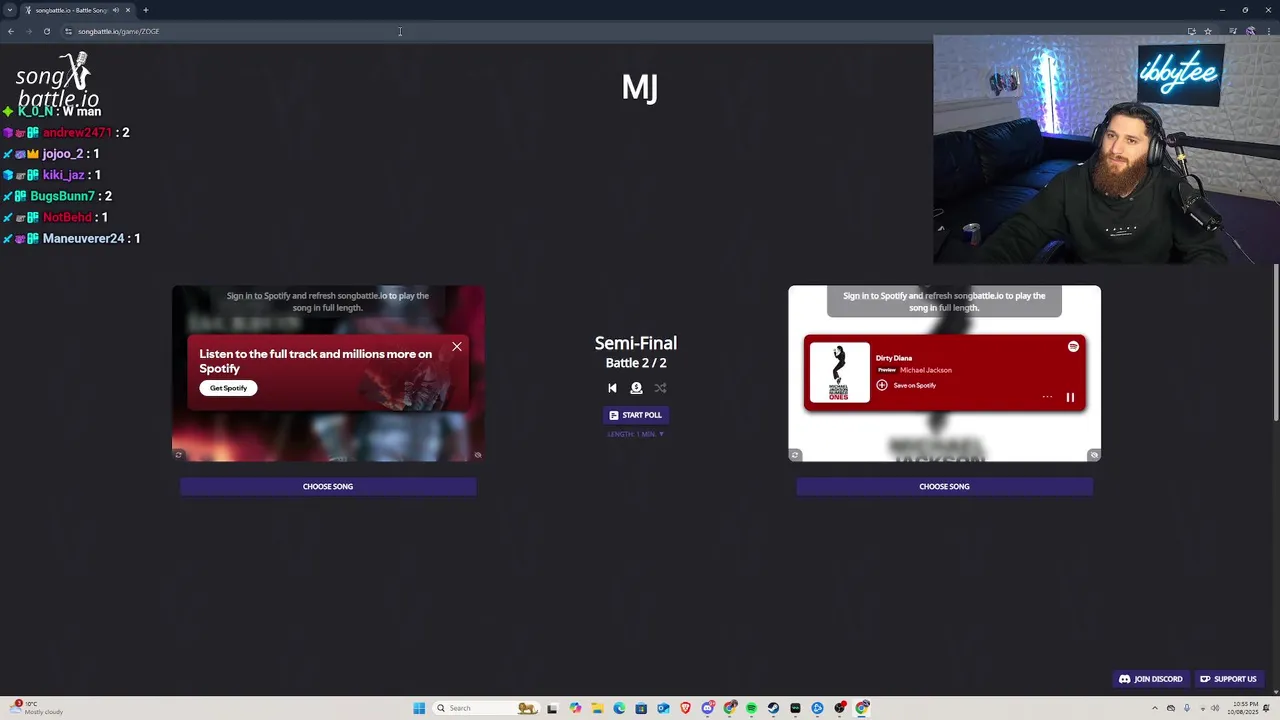
Task: Choose the left song
Action: point(328,486)
